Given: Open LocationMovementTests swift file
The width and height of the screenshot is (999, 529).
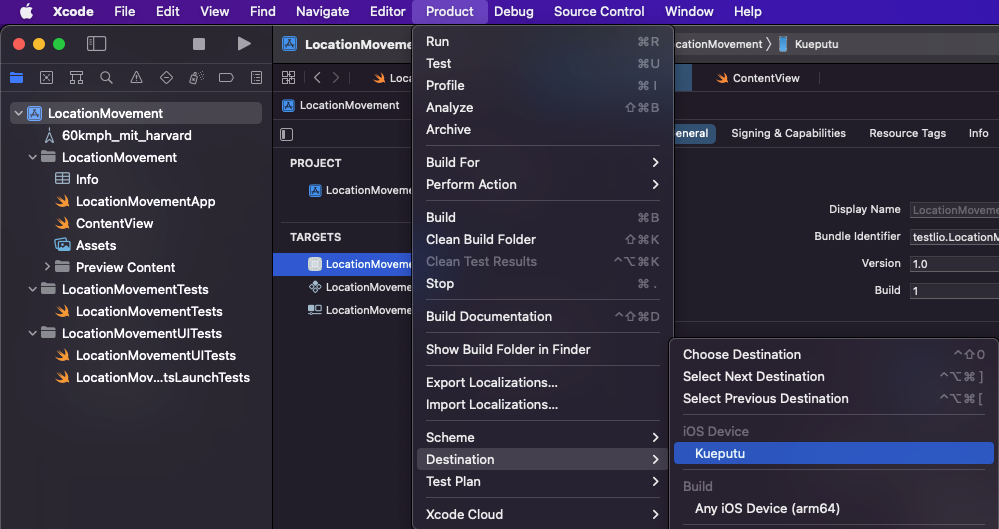Looking at the screenshot, I should (x=139, y=311).
